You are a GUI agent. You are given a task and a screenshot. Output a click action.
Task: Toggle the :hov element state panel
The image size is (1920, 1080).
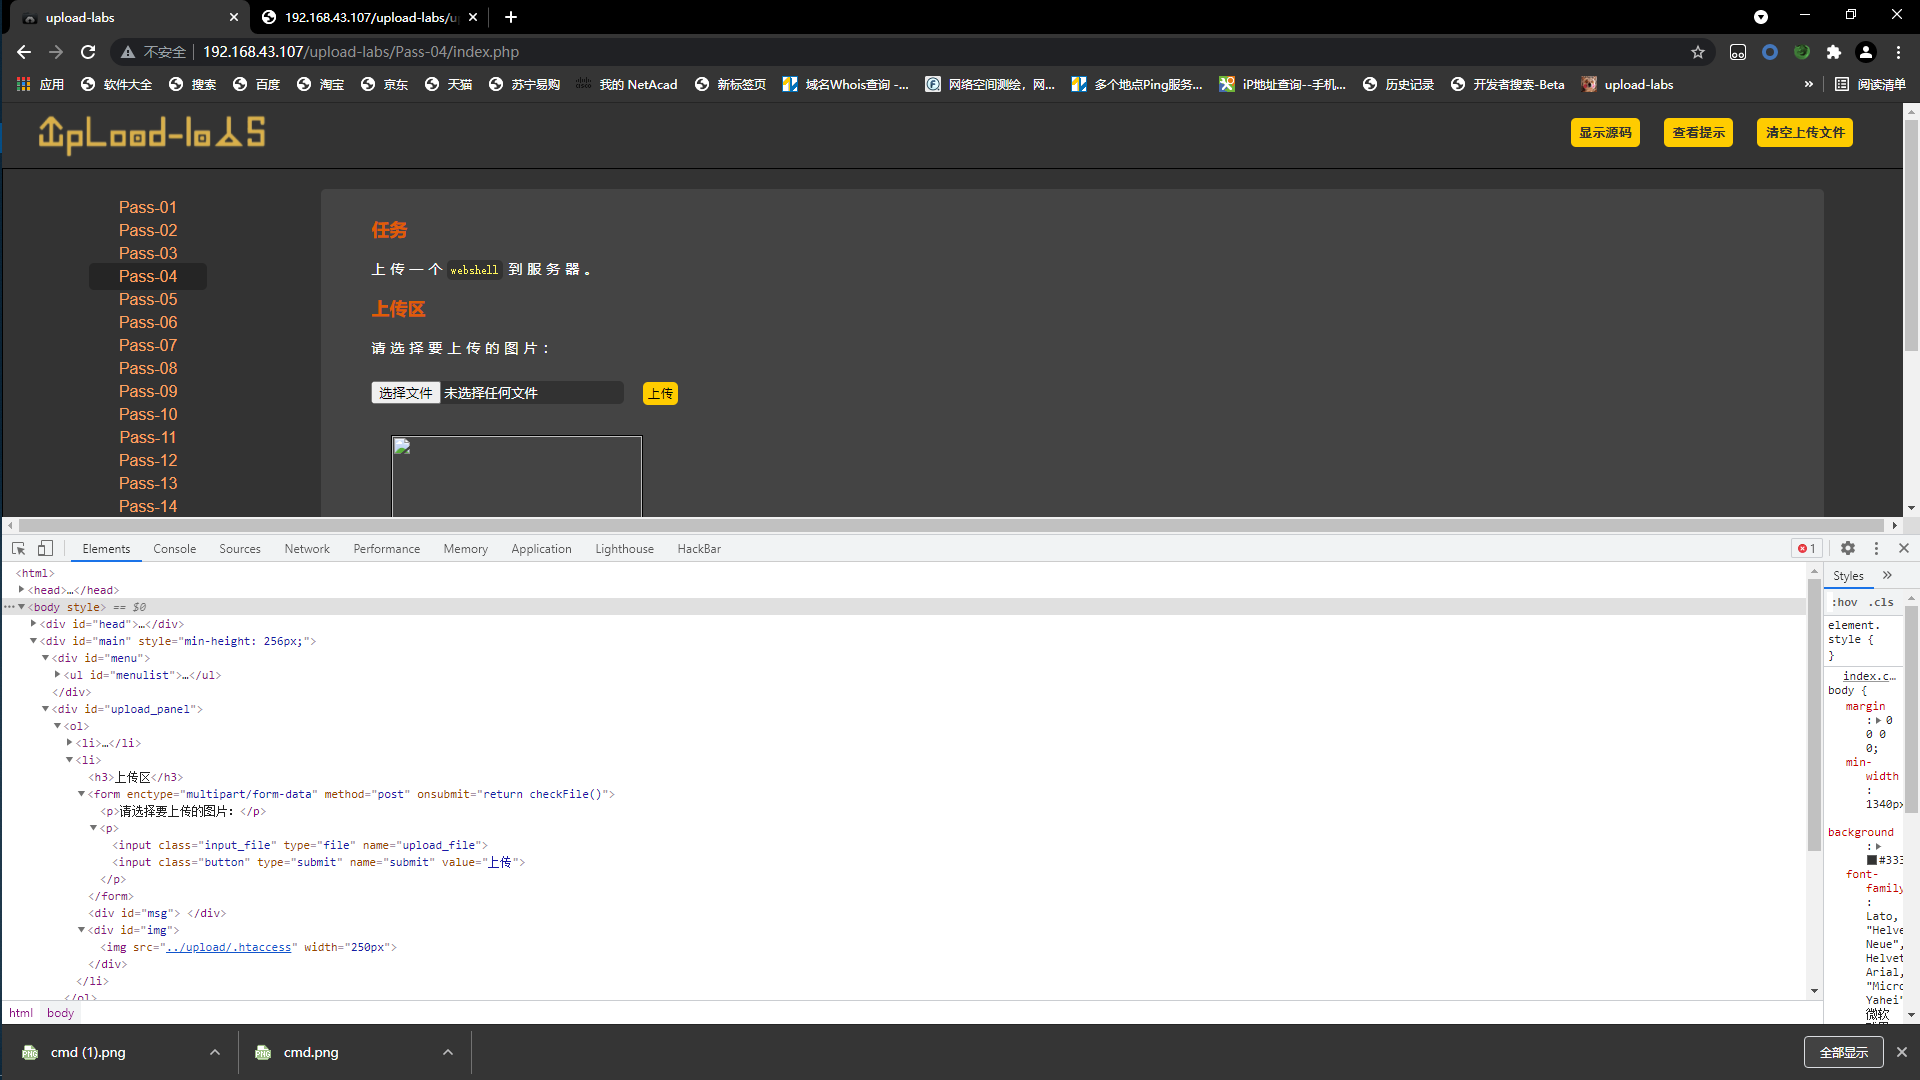coord(1844,602)
